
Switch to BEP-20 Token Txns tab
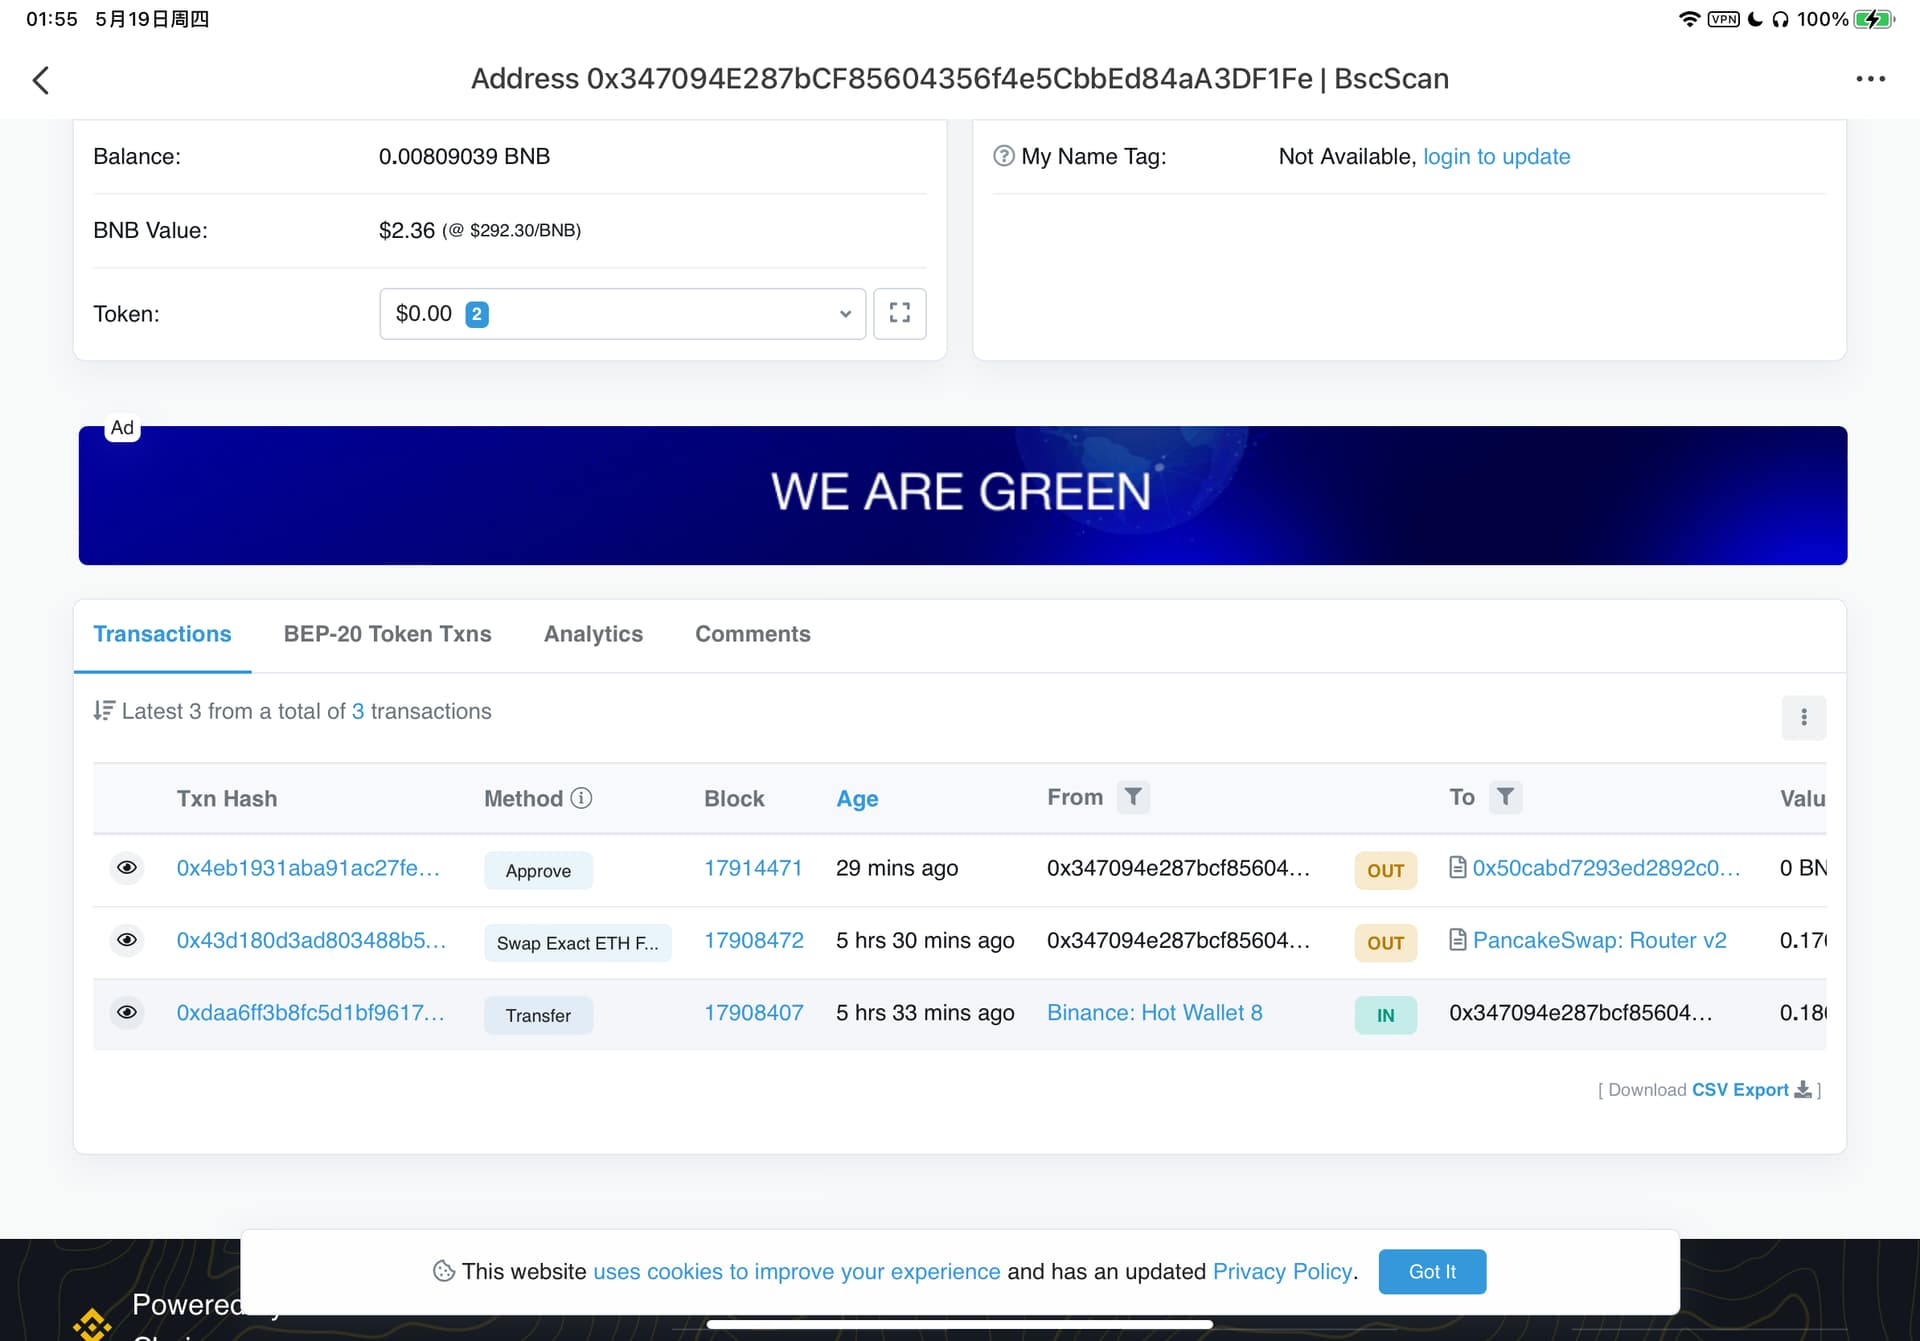coord(387,634)
